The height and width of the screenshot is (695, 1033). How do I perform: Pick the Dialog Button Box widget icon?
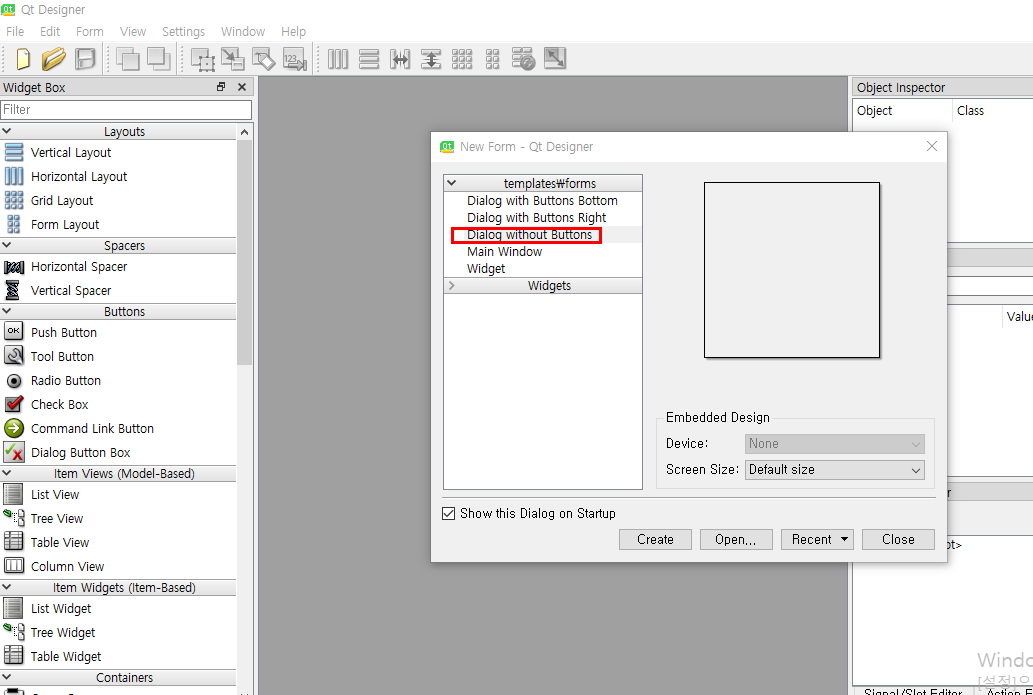(14, 452)
